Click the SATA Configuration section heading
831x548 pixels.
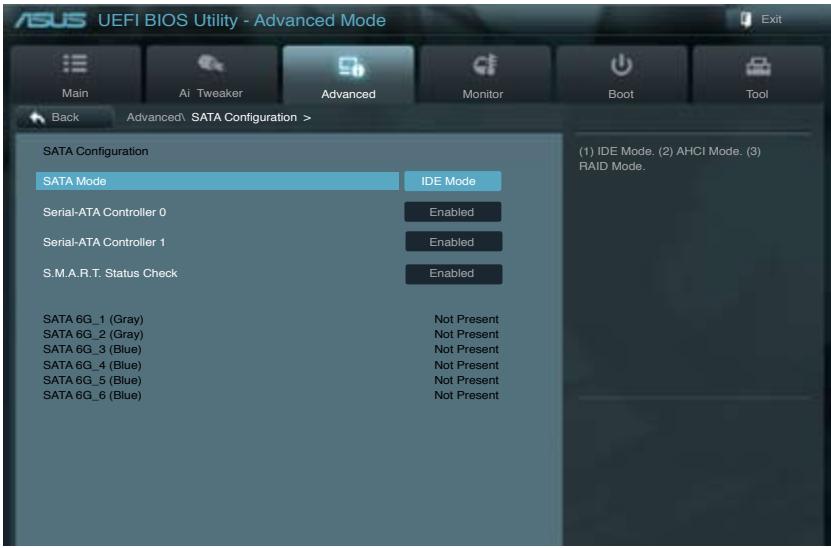click(95, 152)
